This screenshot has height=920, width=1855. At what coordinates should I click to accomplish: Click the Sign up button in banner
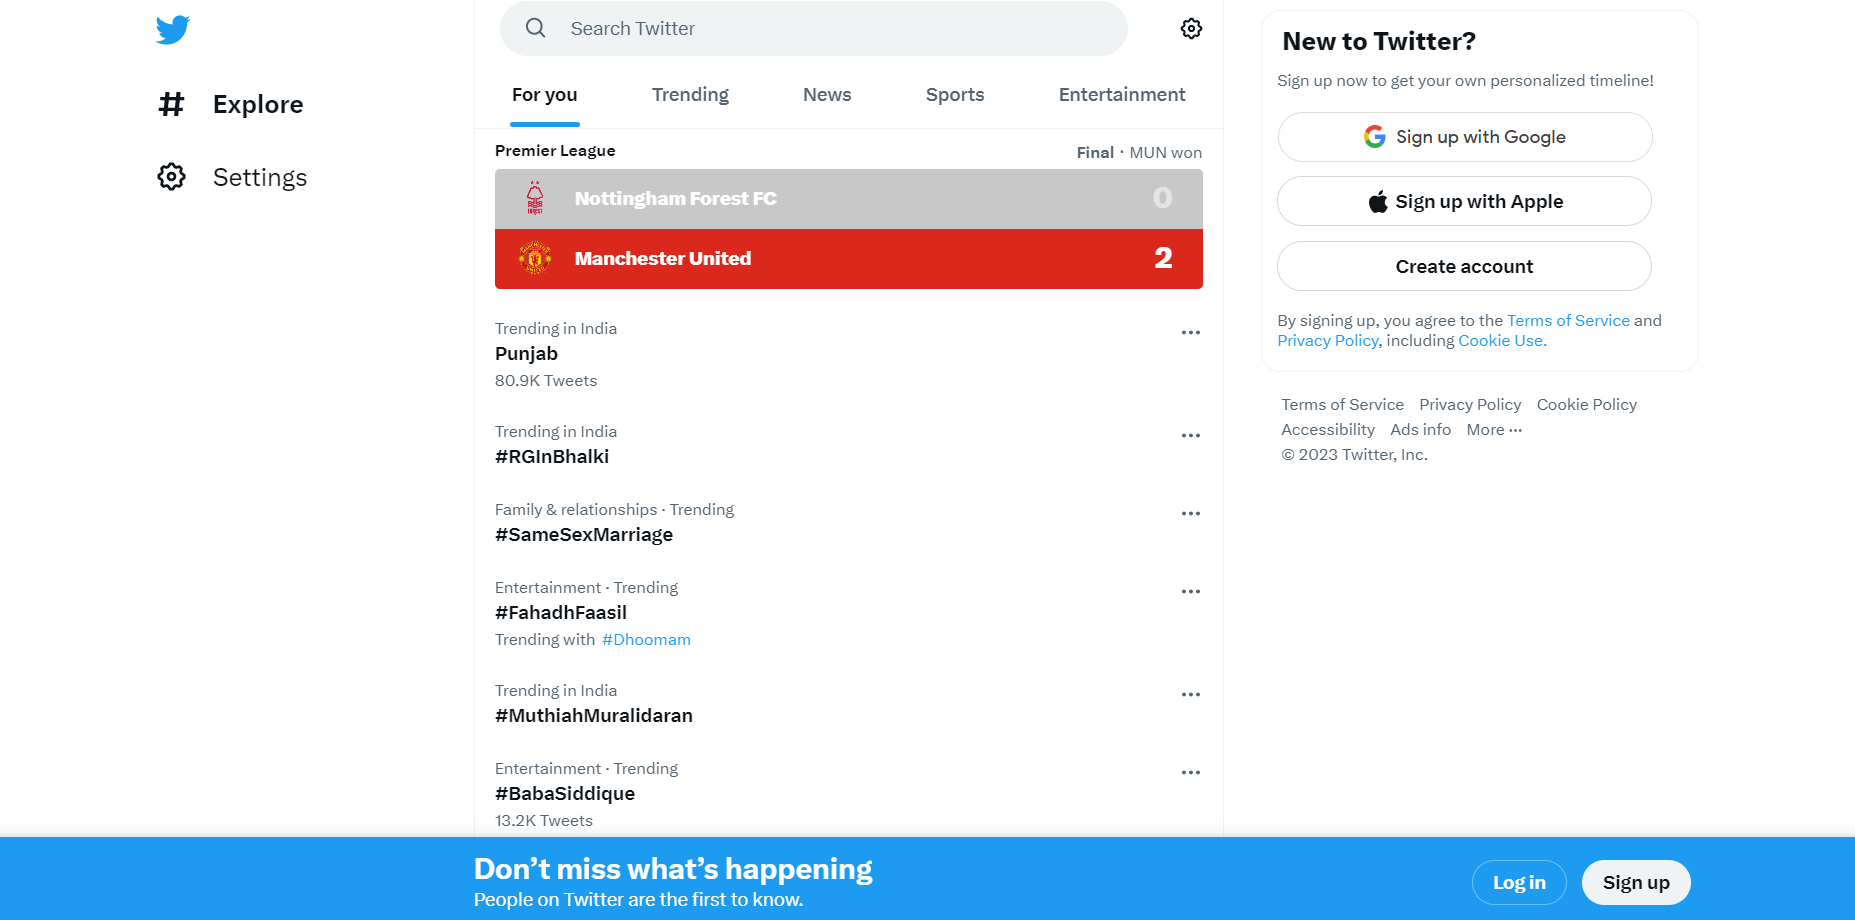[x=1636, y=882]
